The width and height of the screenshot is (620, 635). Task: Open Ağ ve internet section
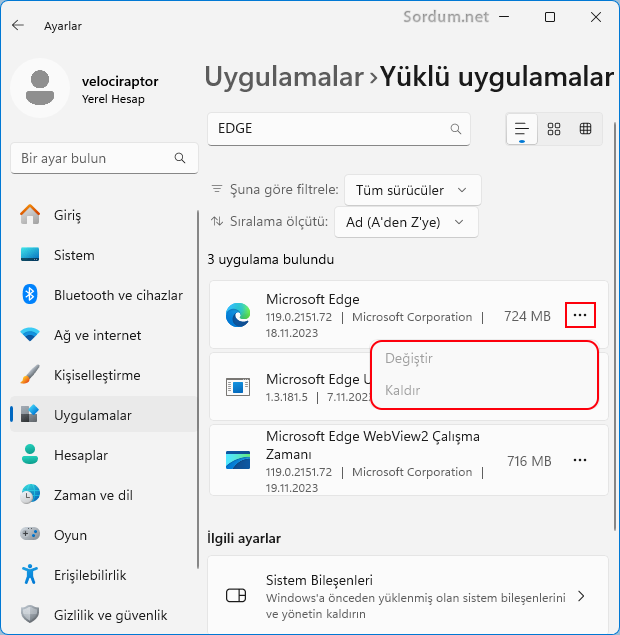coord(98,335)
